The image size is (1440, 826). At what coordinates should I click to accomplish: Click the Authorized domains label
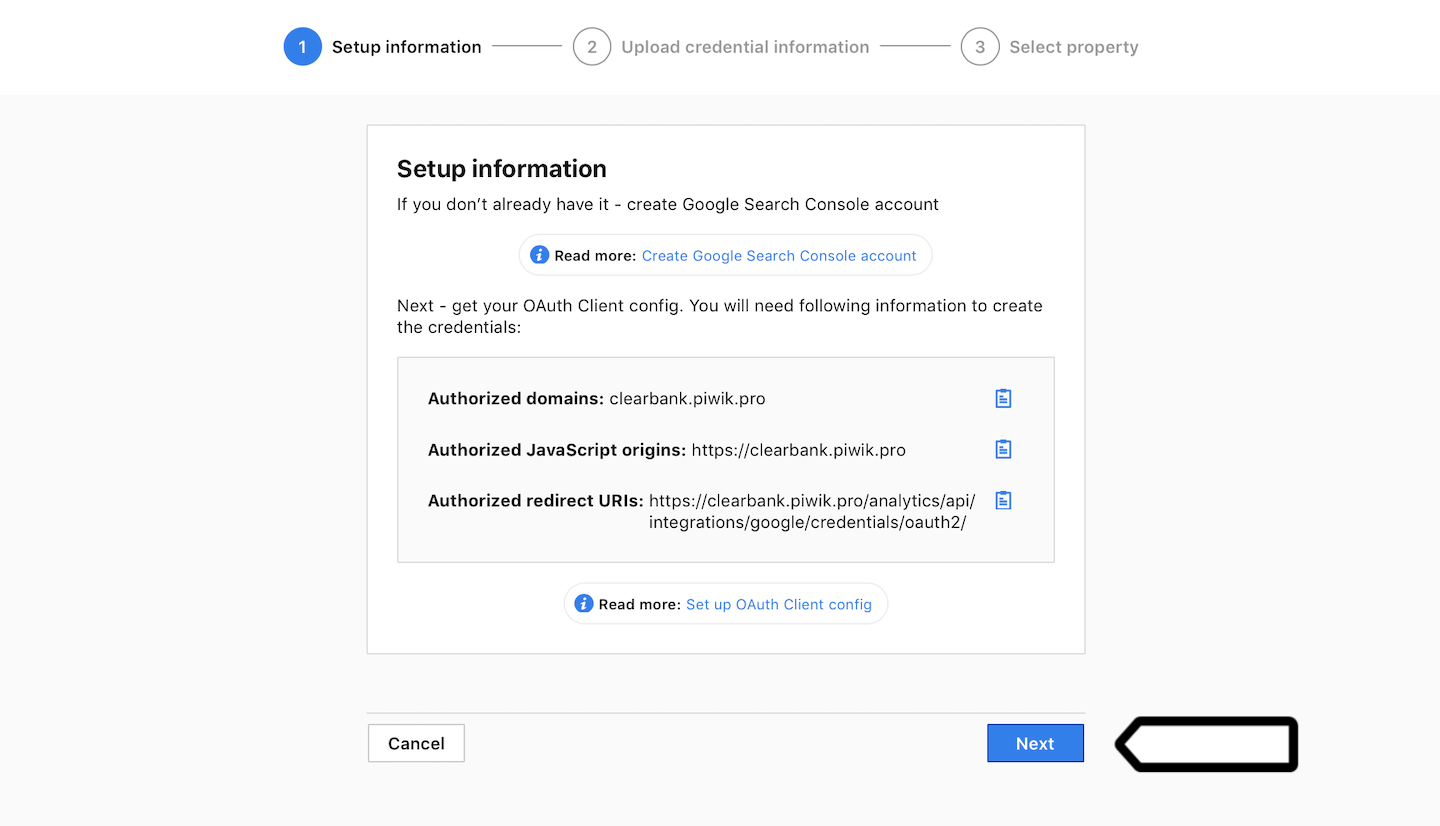(x=516, y=399)
